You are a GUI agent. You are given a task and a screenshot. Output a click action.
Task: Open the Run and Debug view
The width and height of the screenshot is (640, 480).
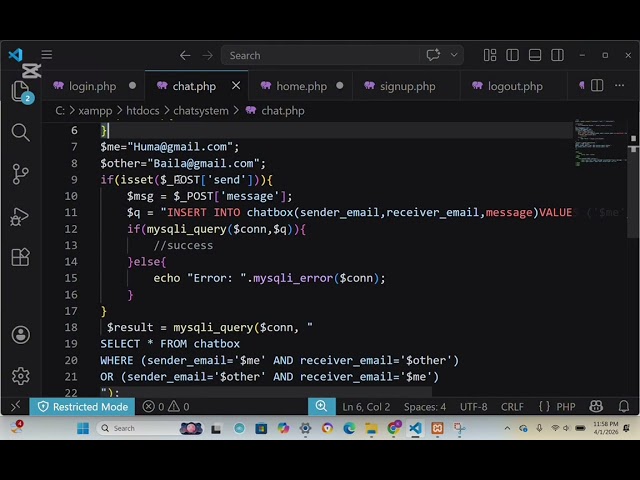click(x=20, y=216)
